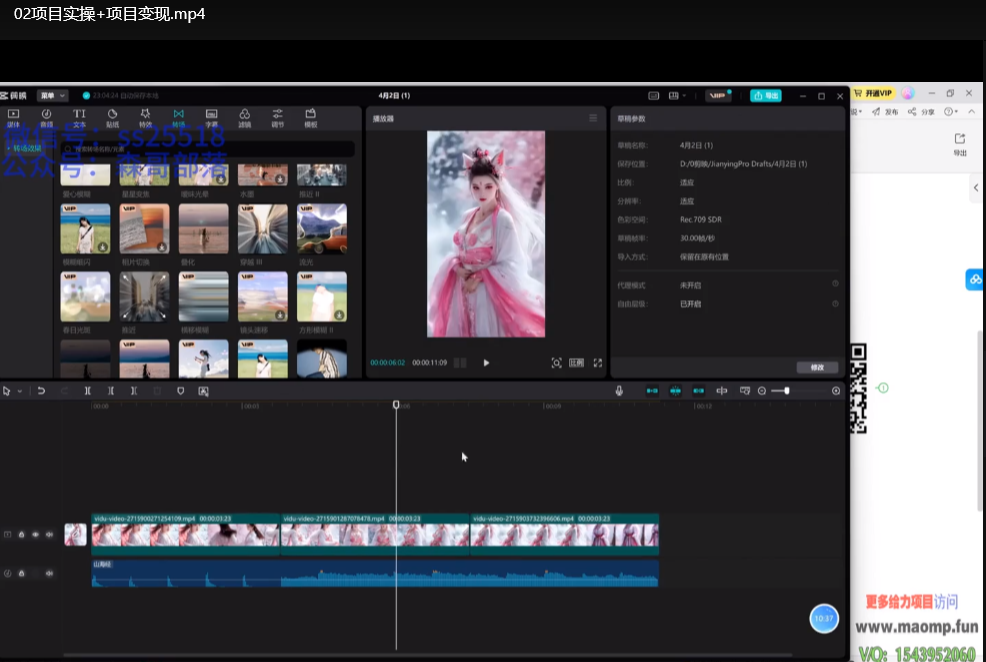Toggle main track magnet
Image resolution: width=986 pixels, height=662 pixels.
click(652, 391)
